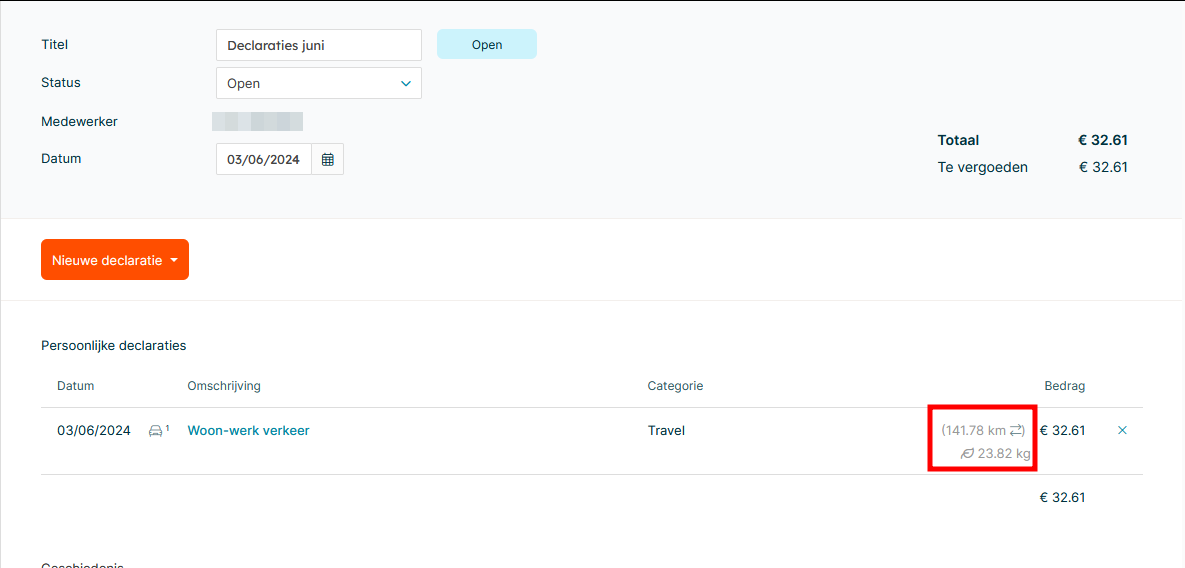Click the caret on the Nieuwe declaratie button

(x=175, y=261)
